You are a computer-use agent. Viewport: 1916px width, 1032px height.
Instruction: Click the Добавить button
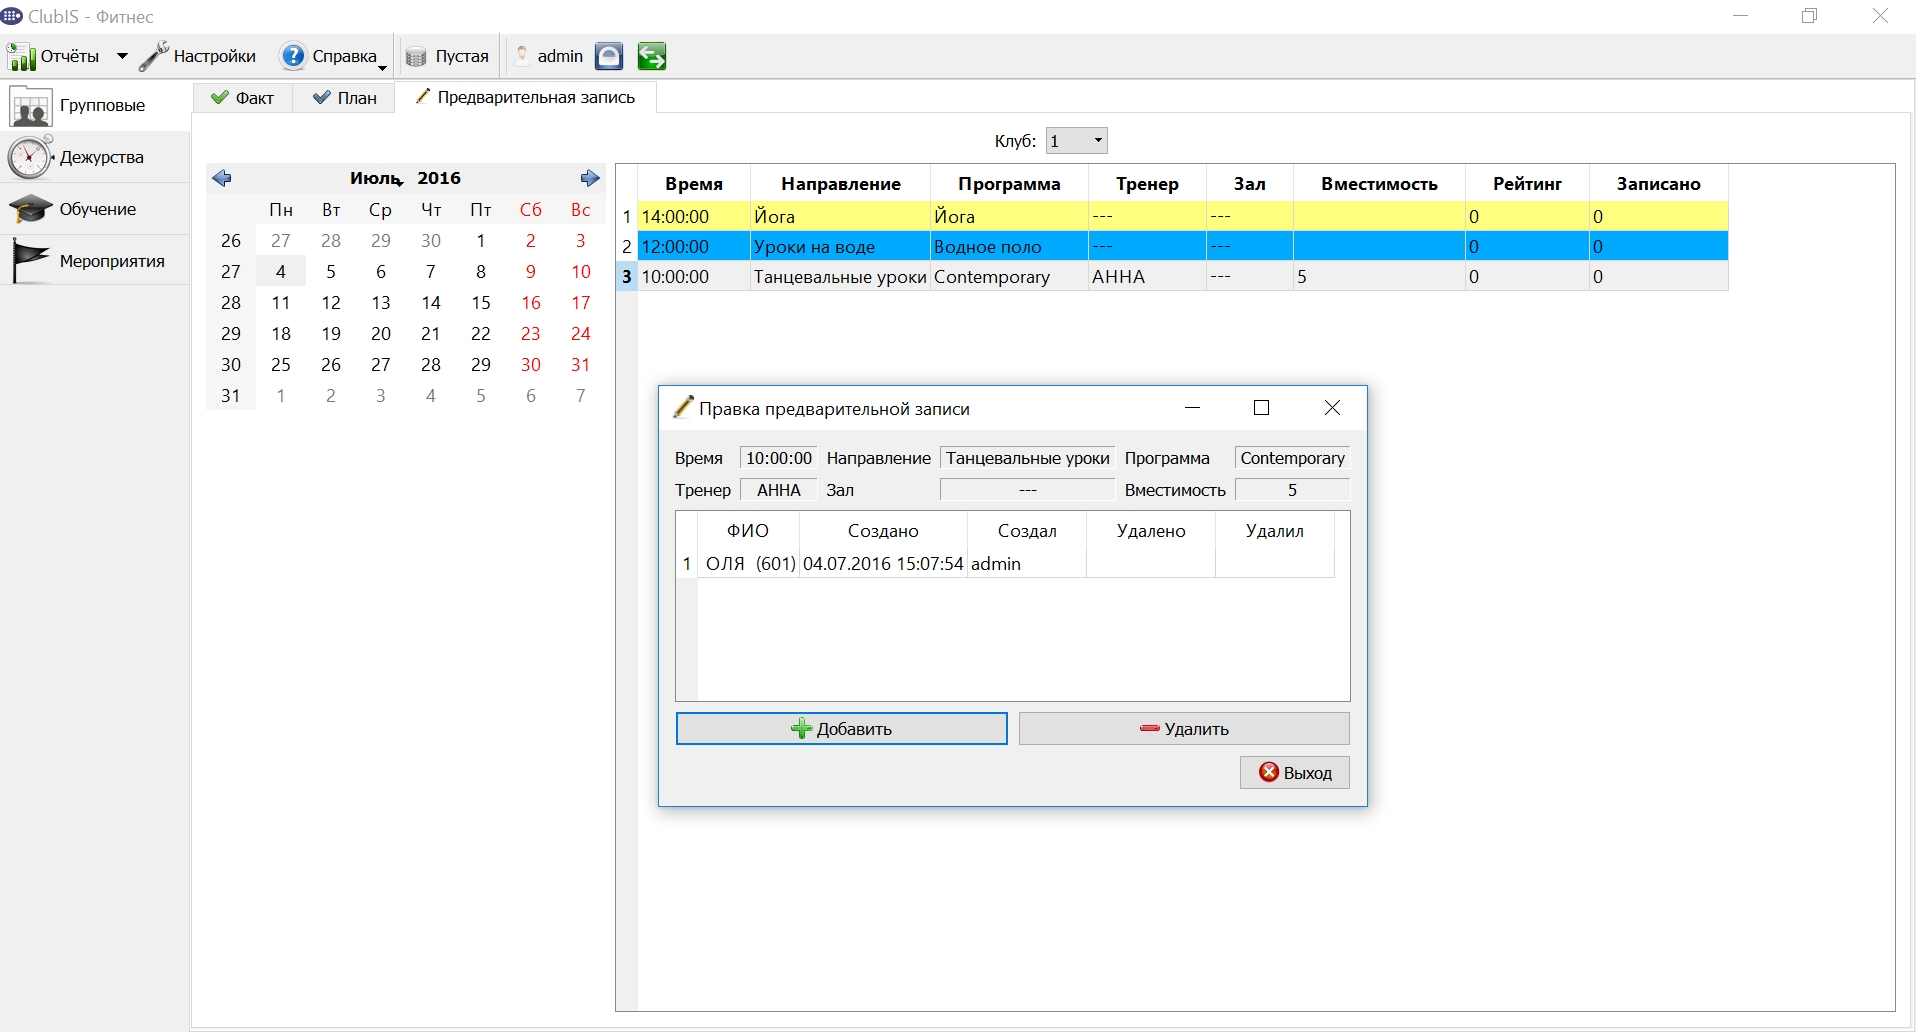click(842, 729)
